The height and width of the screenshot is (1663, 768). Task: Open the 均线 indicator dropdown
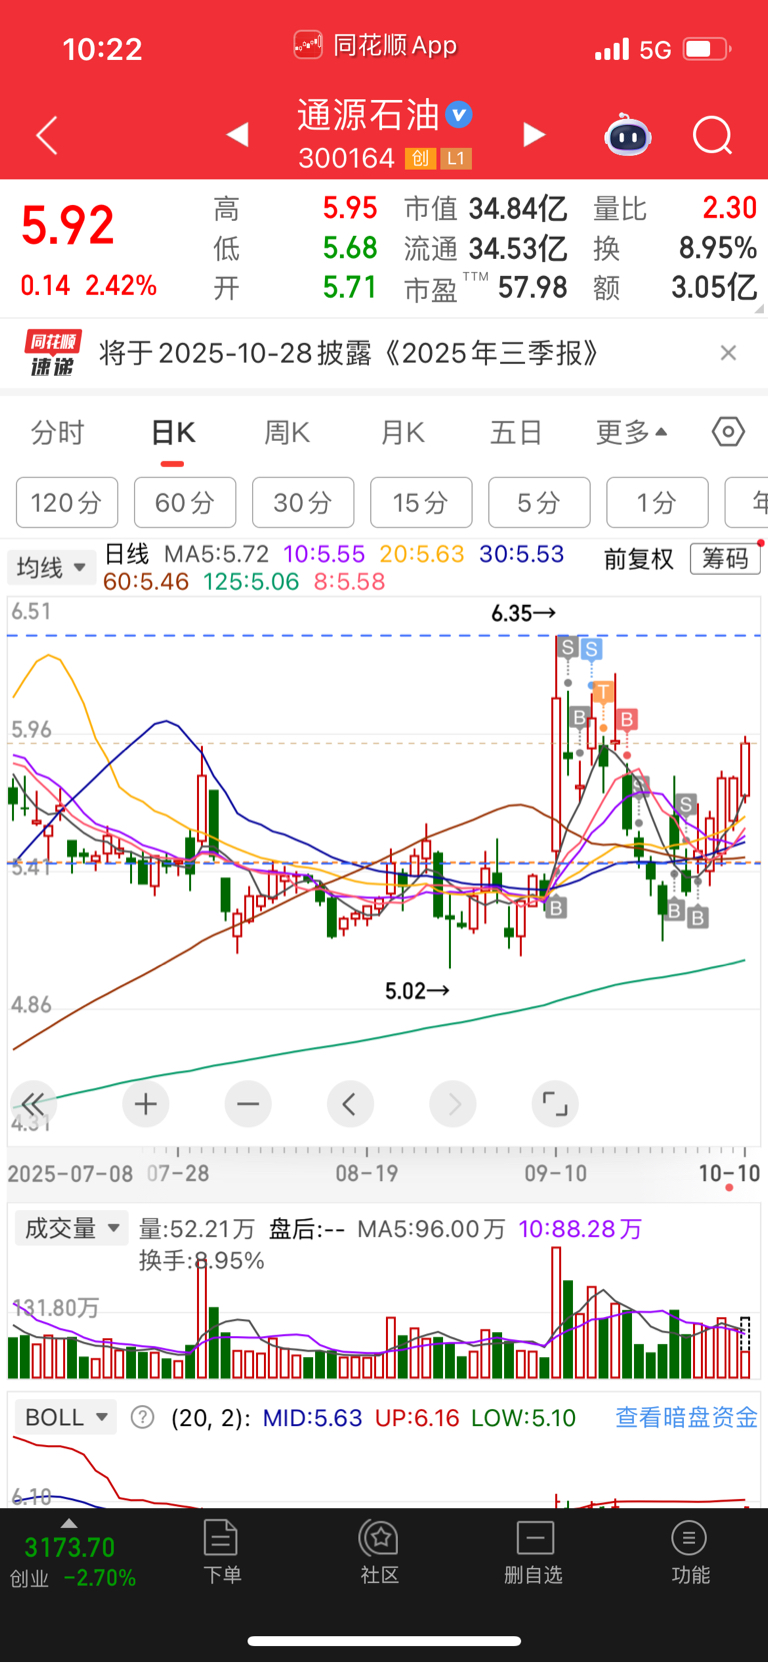50,568
